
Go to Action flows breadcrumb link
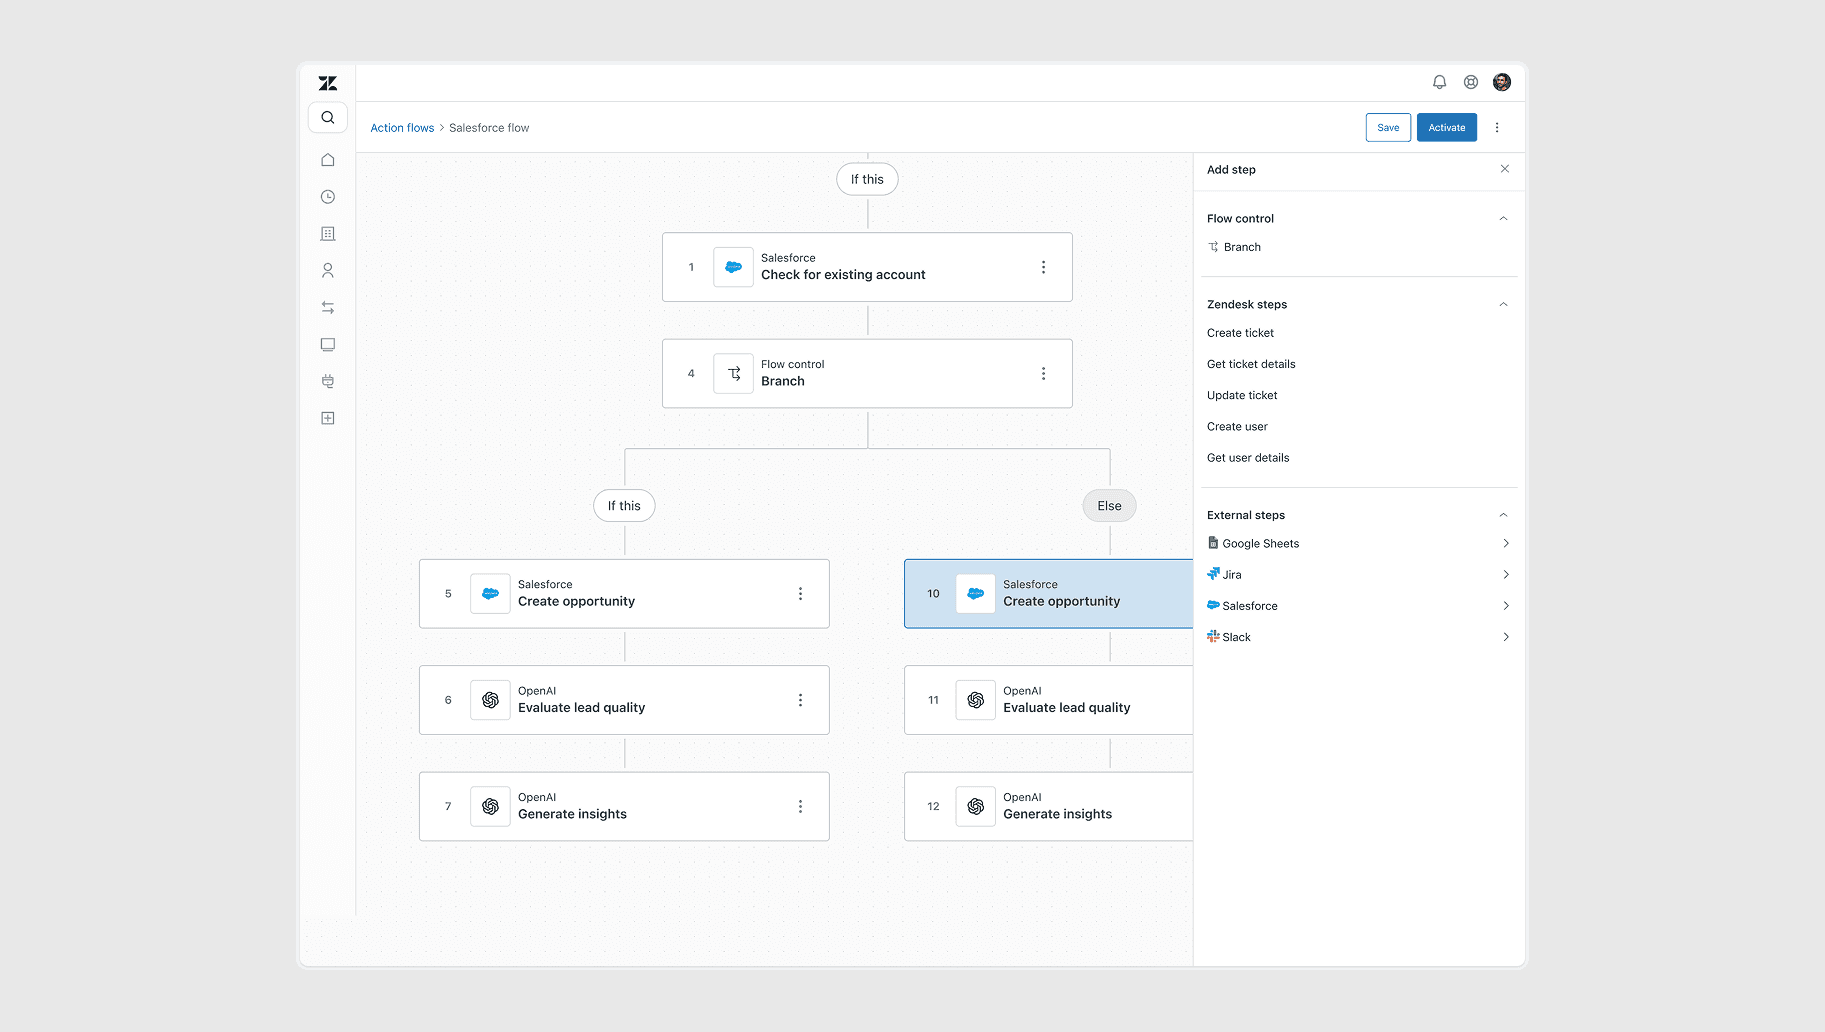point(402,128)
